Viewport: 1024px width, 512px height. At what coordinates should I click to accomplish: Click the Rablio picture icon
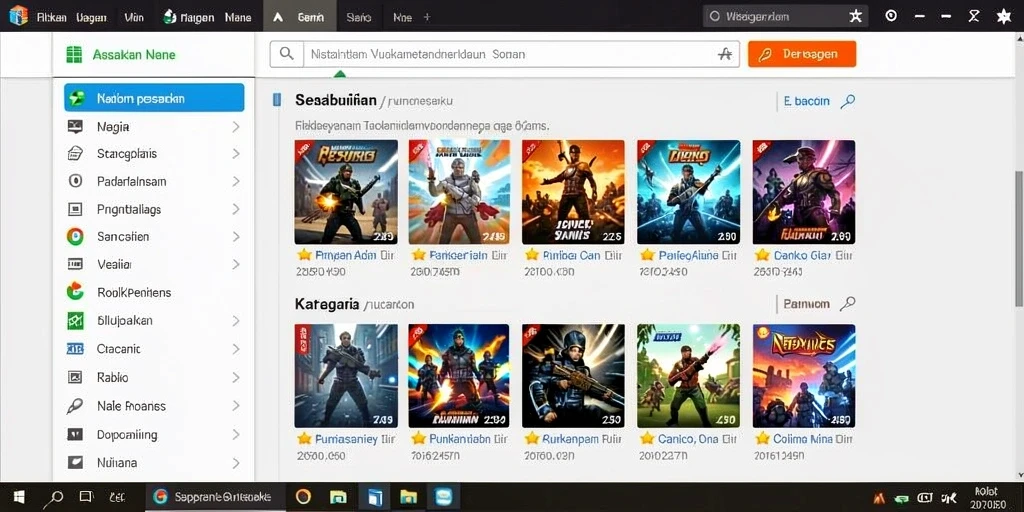tap(75, 377)
